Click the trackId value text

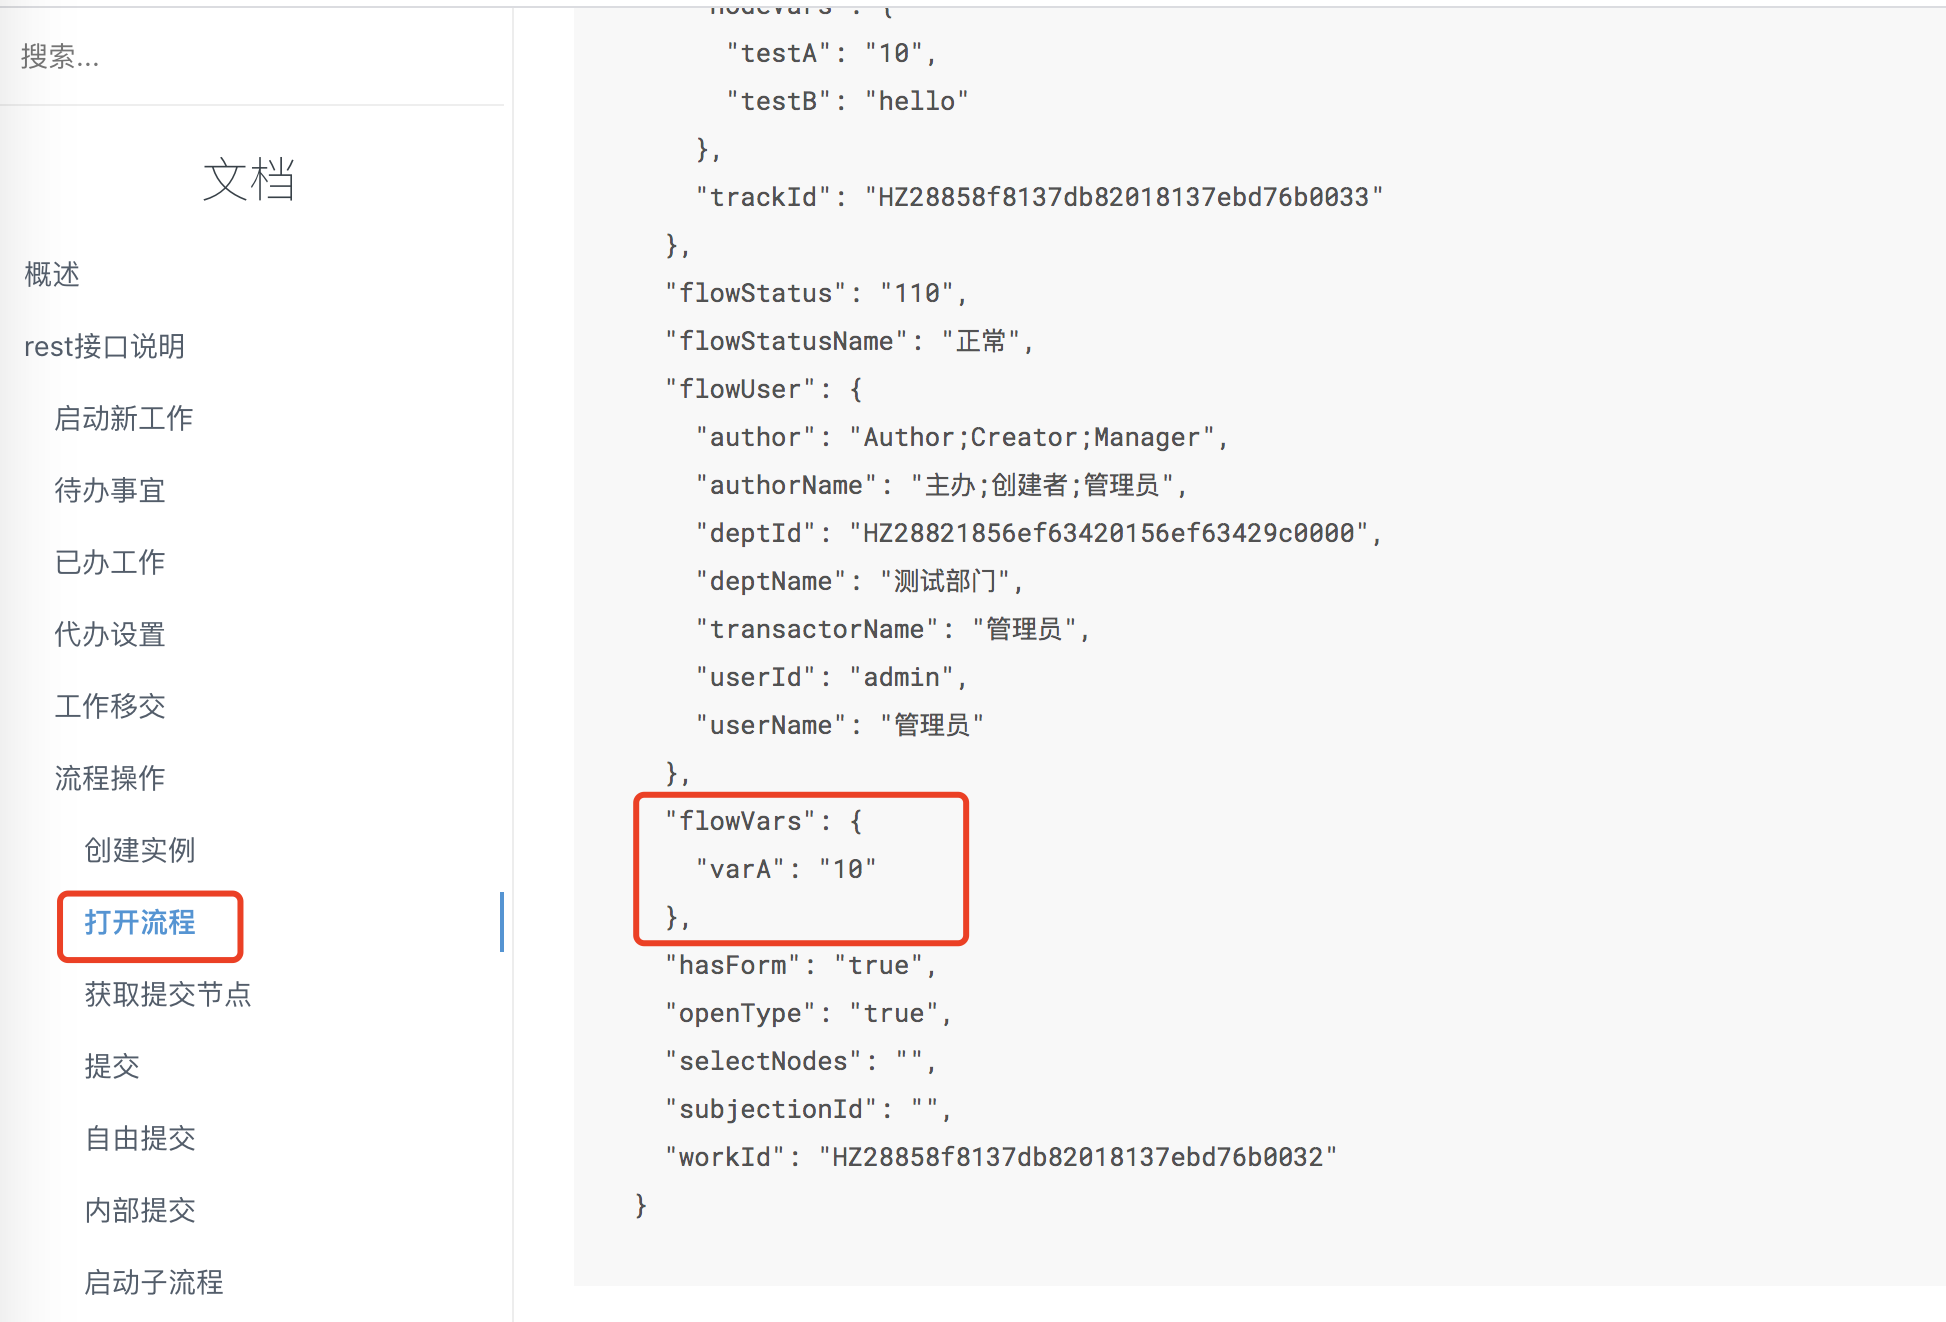[1124, 197]
